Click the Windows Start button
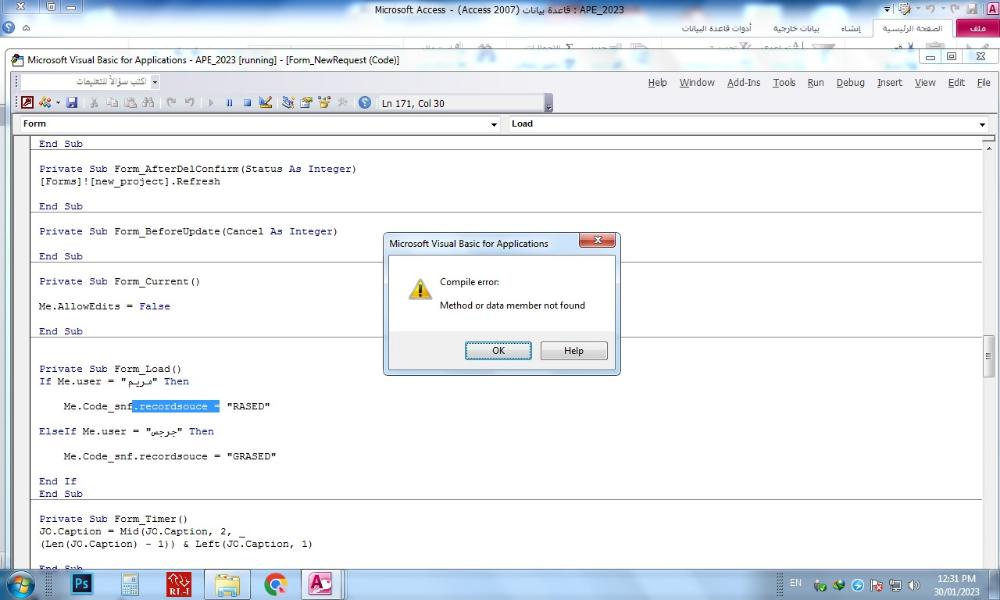1000x600 pixels. 19,585
